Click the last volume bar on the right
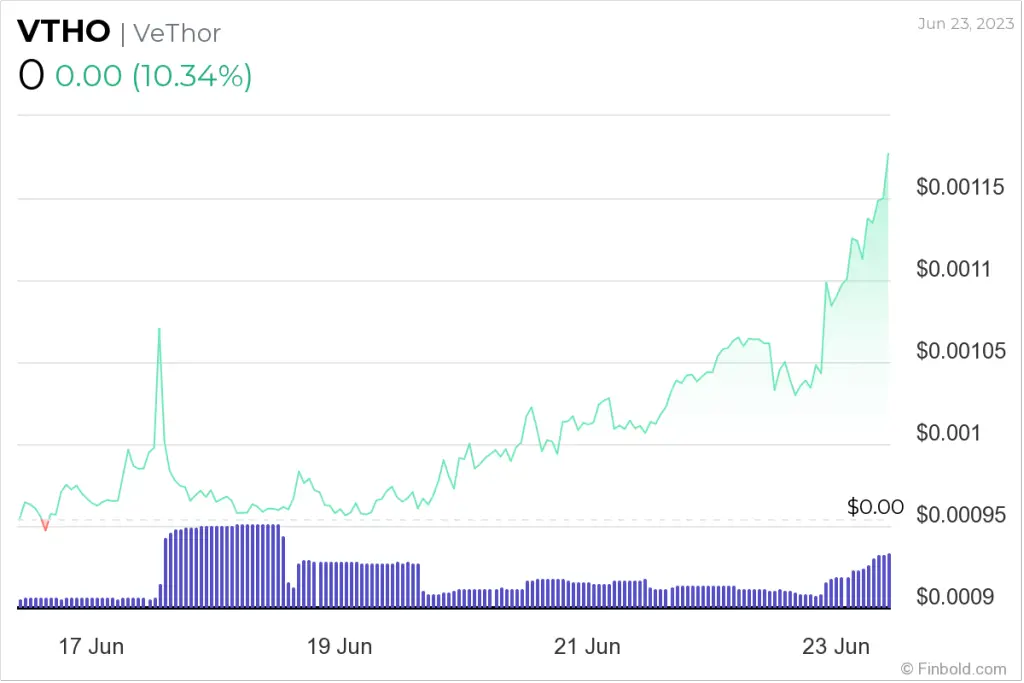Image resolution: width=1024 pixels, height=683 pixels. 888,580
